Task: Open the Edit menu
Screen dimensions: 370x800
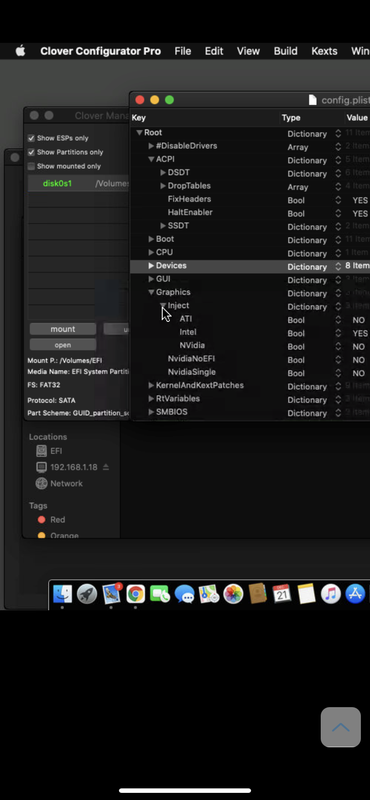Action: 214,51
